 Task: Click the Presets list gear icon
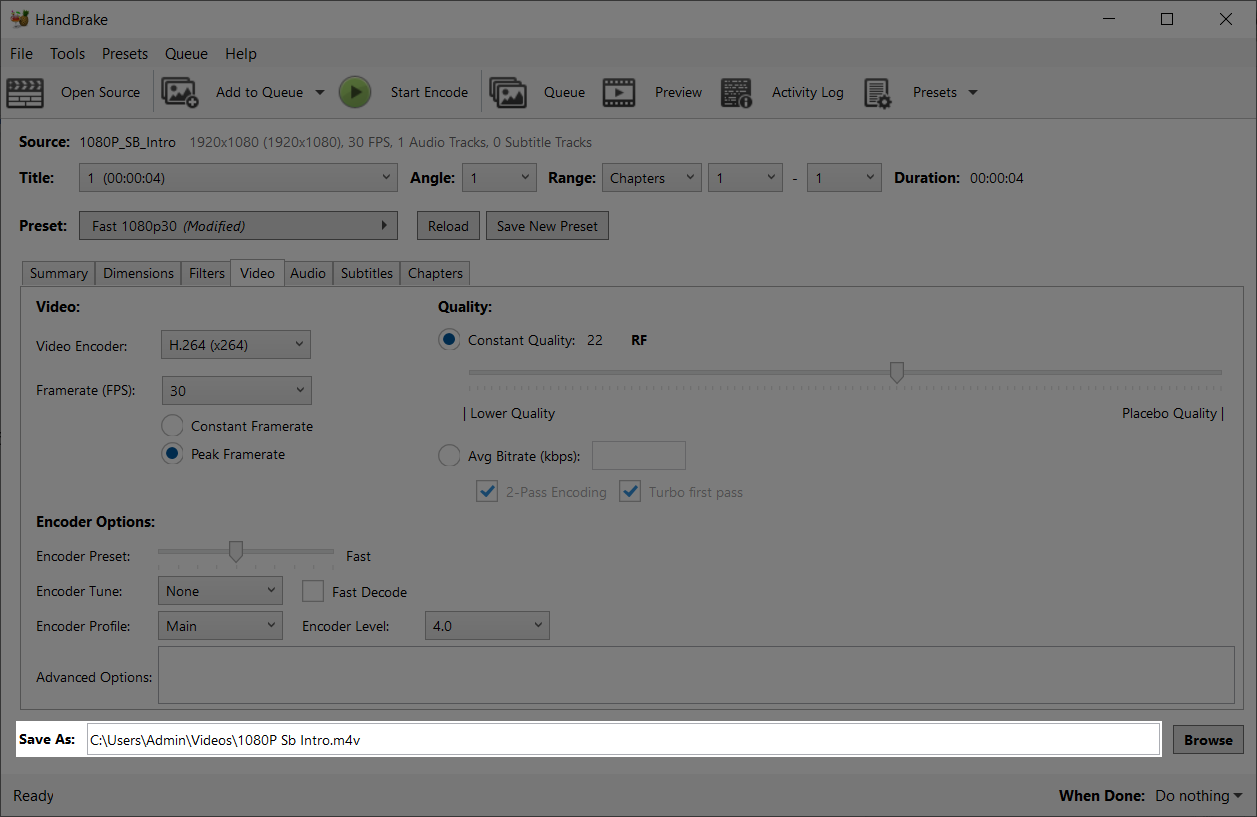pos(878,93)
